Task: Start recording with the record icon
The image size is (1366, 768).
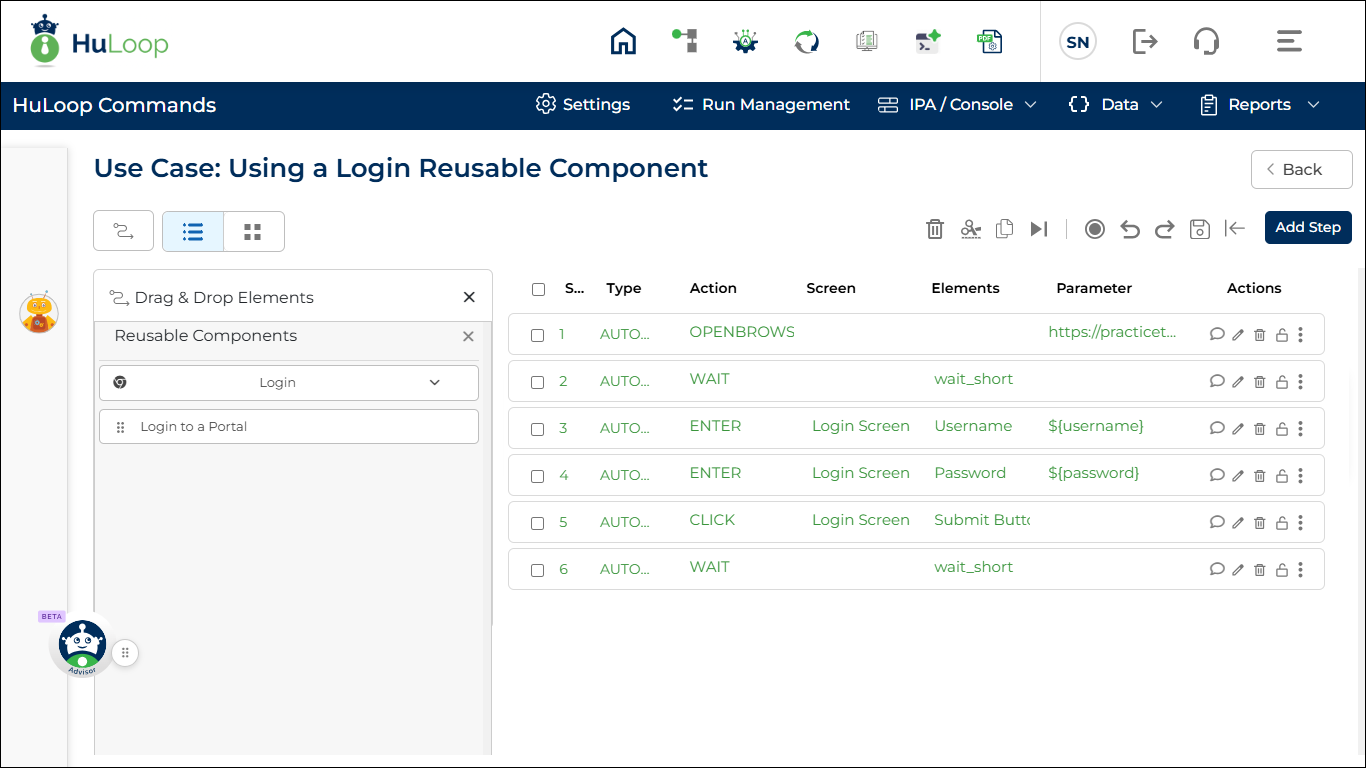Action: (1095, 229)
